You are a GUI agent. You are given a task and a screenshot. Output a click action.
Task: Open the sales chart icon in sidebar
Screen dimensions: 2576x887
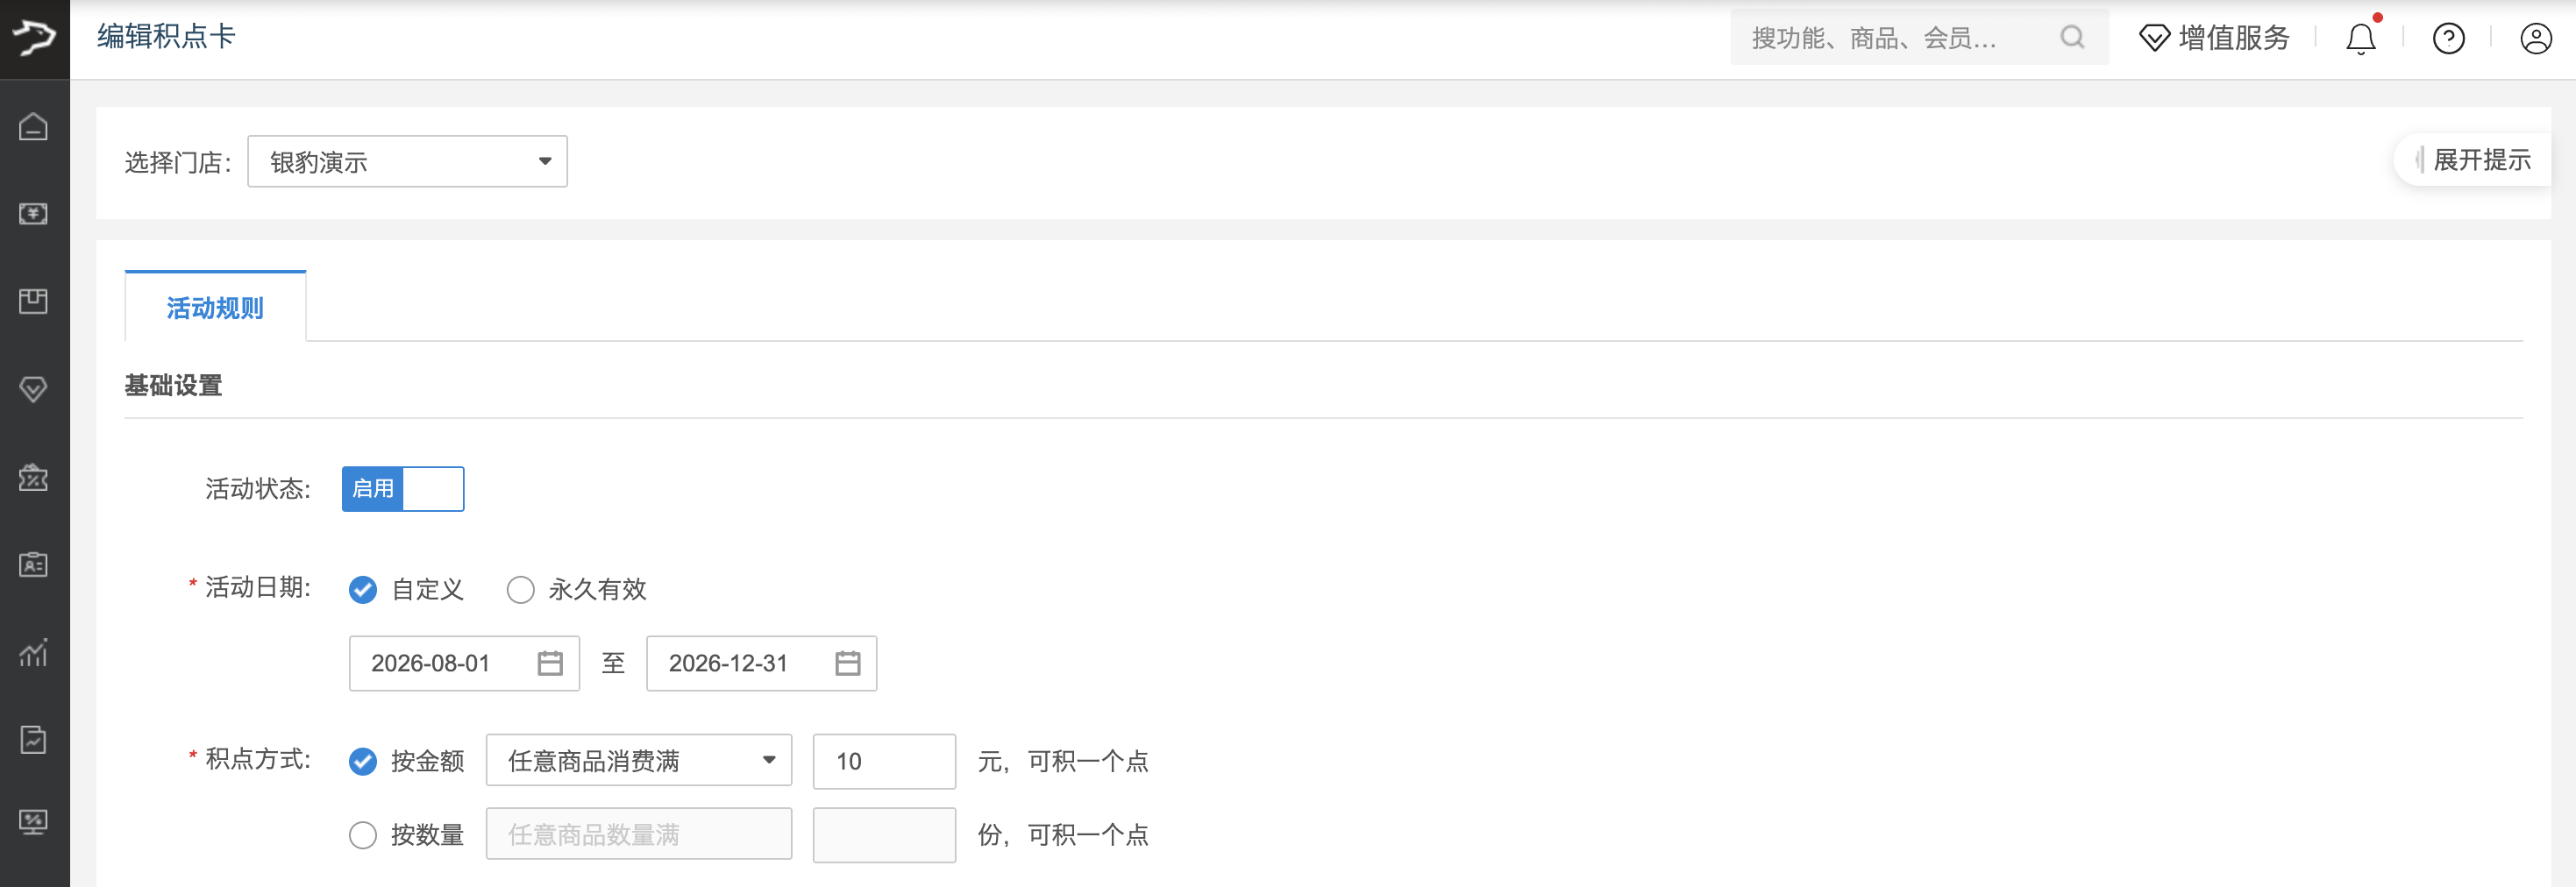34,653
